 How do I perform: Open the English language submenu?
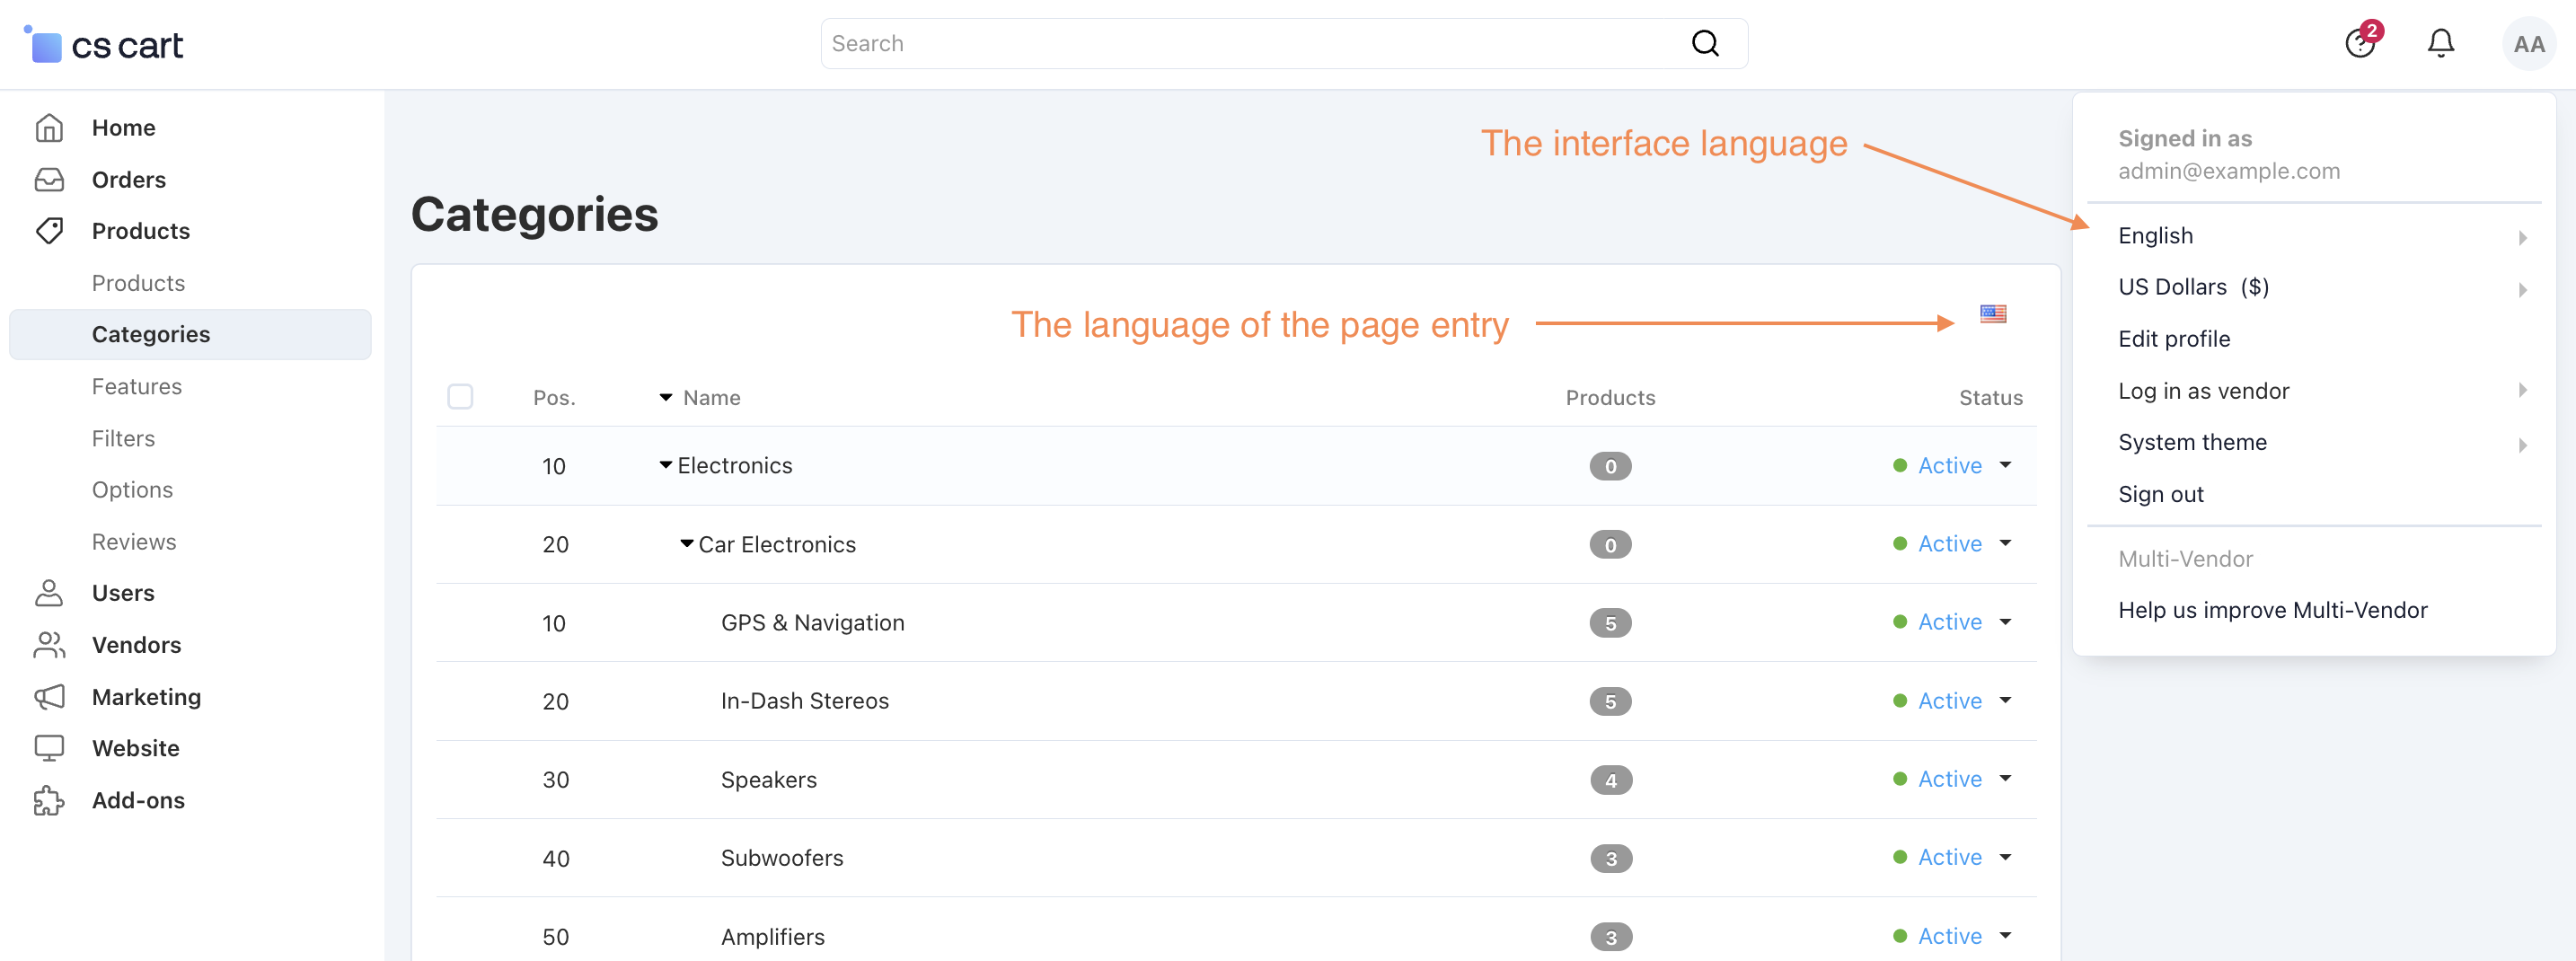click(x=2314, y=236)
